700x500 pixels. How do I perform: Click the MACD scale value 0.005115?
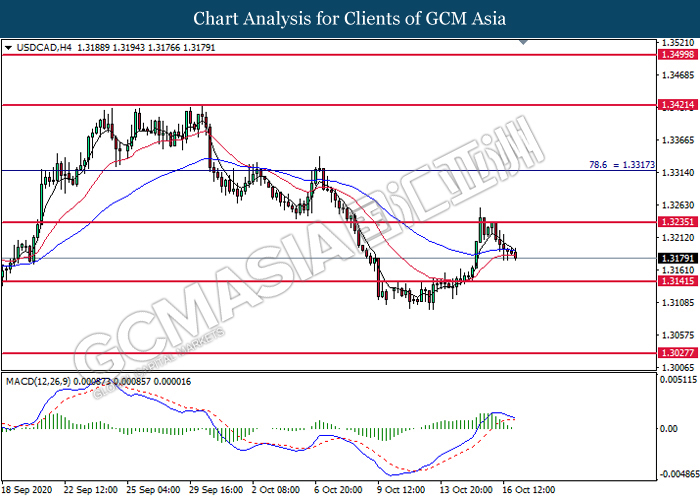(678, 379)
